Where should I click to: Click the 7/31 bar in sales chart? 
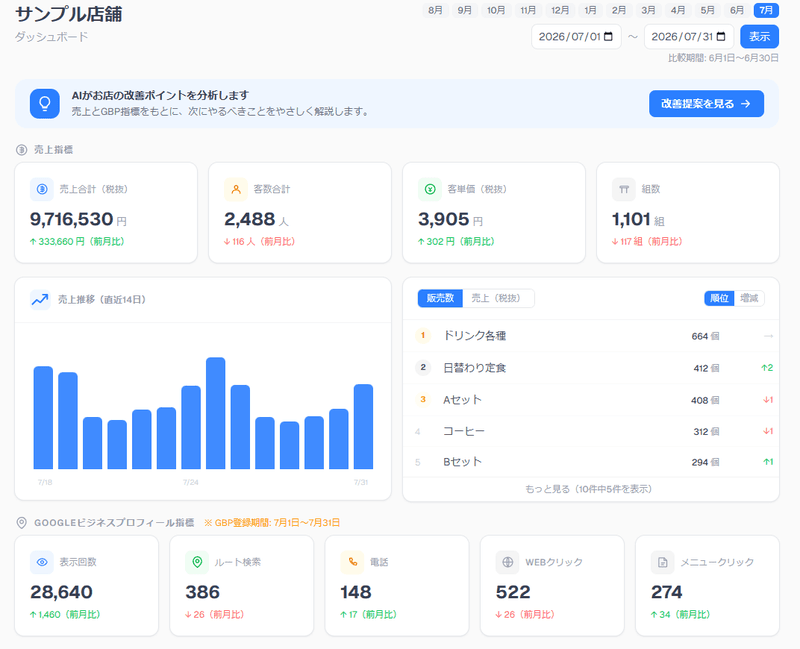[363, 427]
